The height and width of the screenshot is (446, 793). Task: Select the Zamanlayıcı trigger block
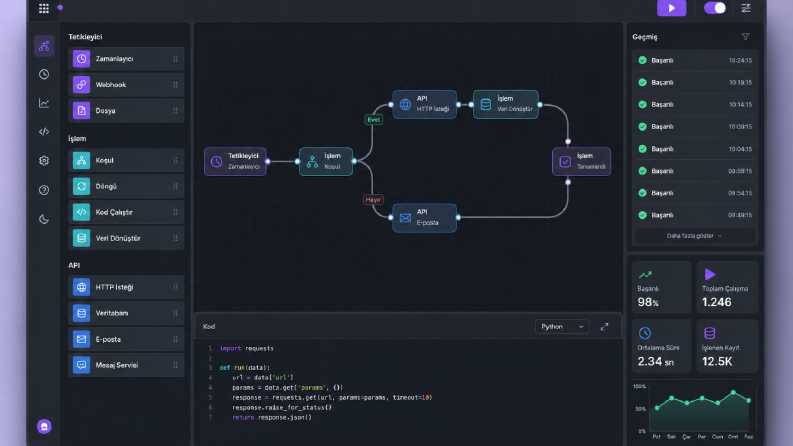pos(126,59)
